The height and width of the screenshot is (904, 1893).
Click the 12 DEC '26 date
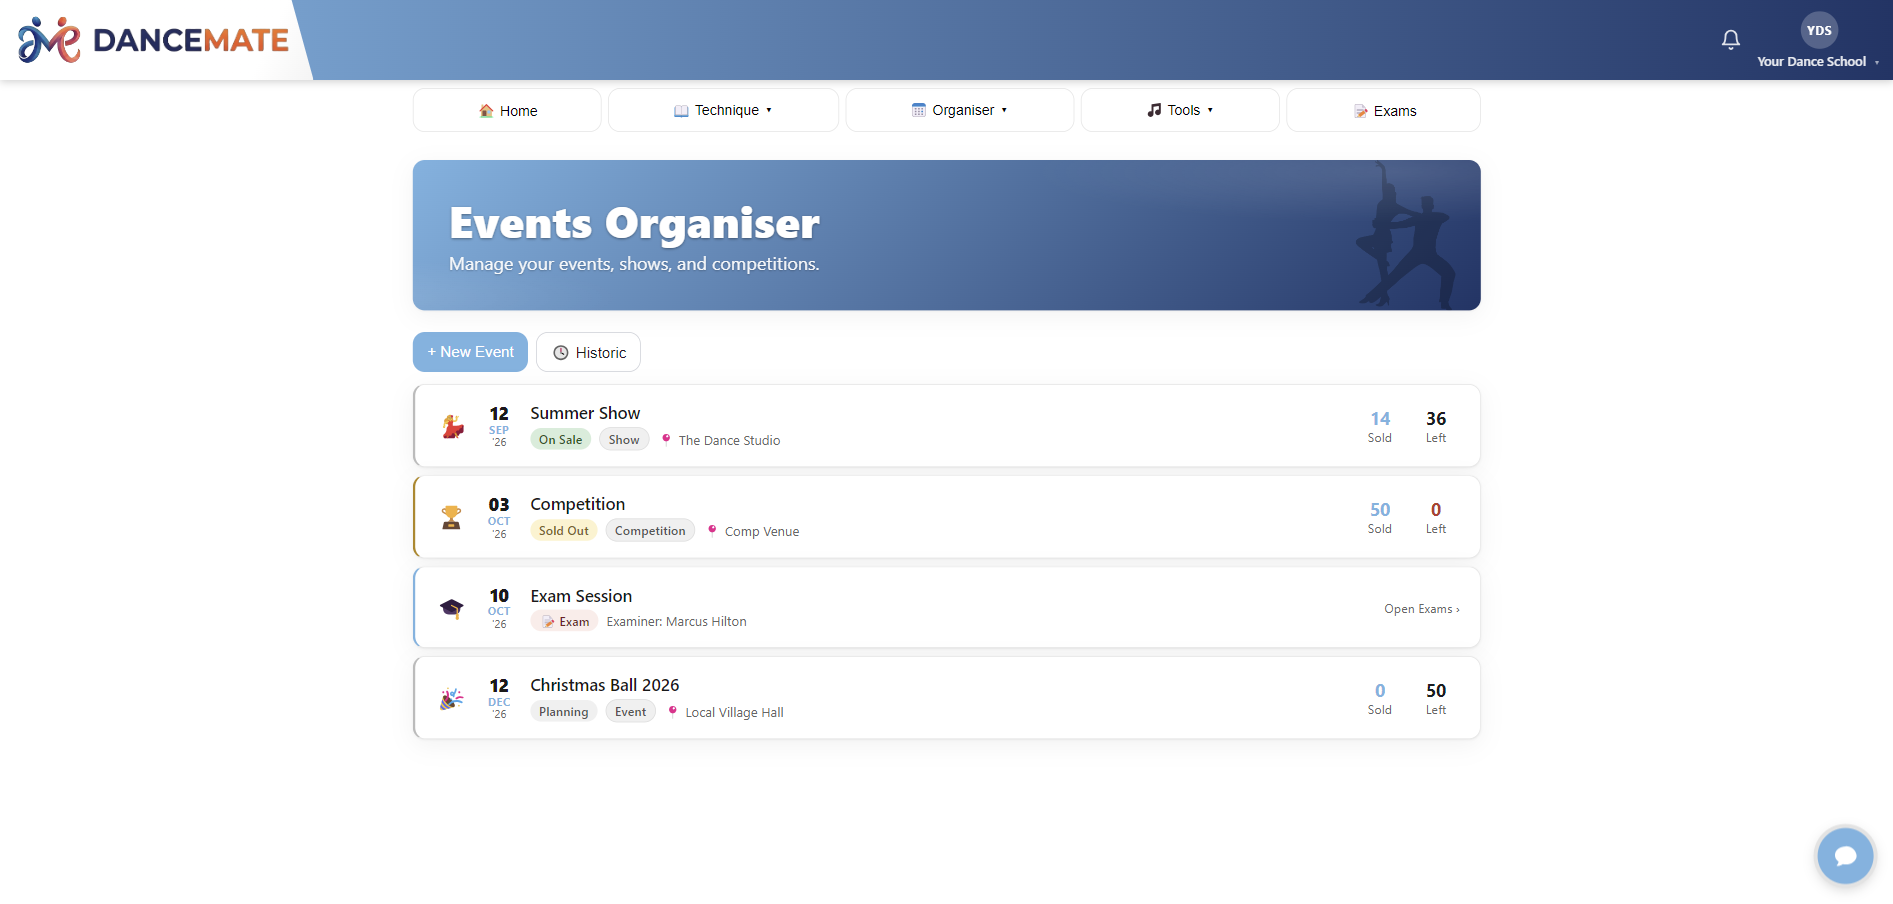coord(499,698)
